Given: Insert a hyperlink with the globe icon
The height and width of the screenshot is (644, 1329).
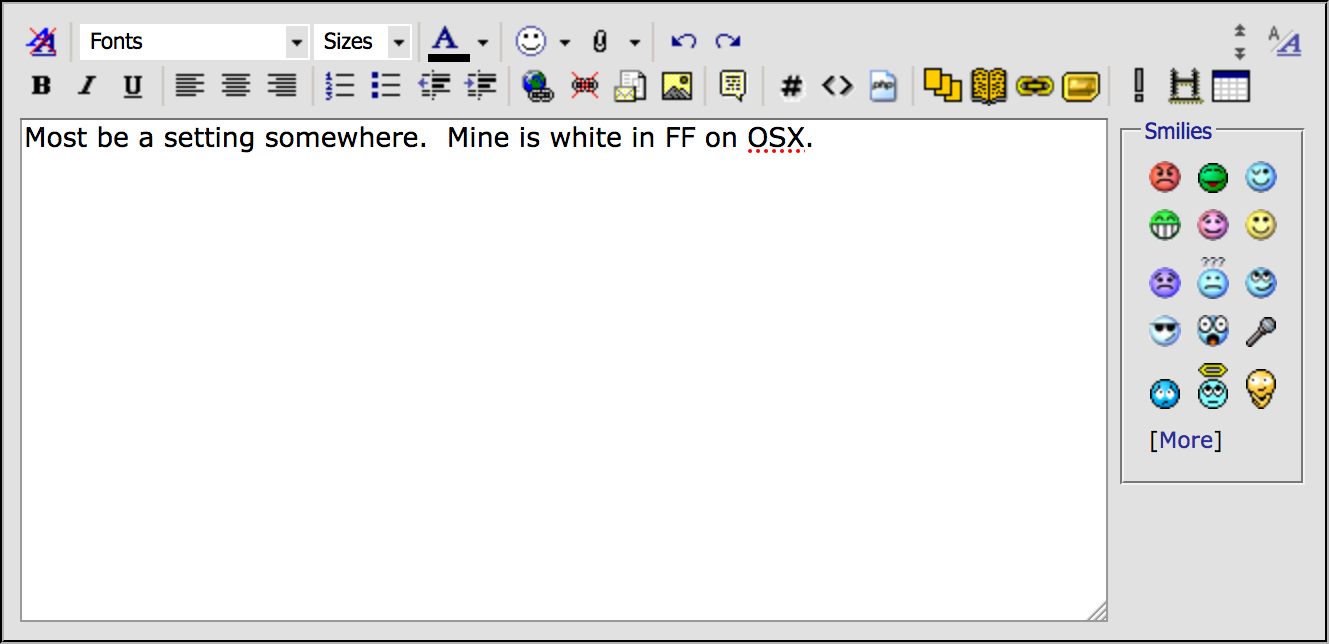Looking at the screenshot, I should point(538,87).
